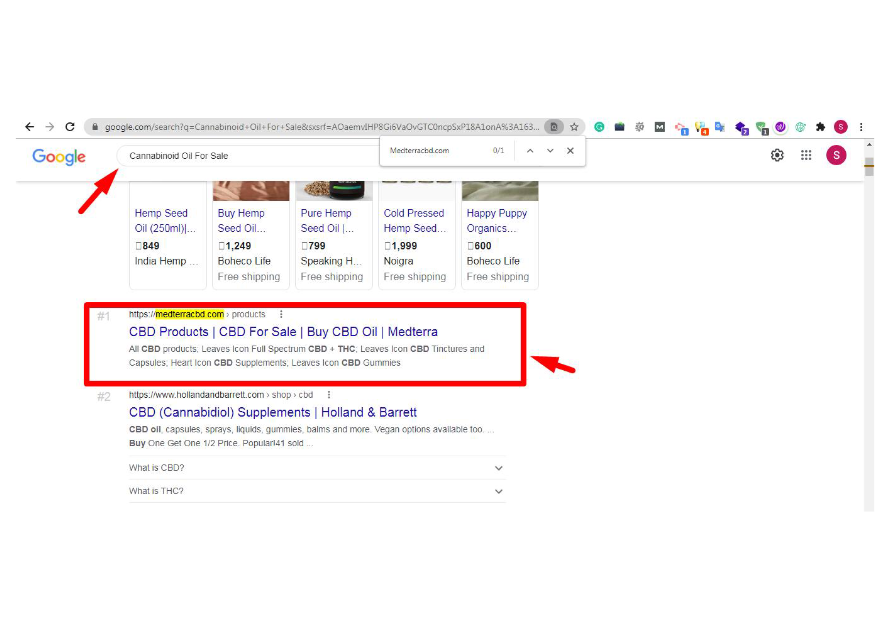
Task: Open options menu beside hollandandbarrett.com result
Action: [328, 395]
